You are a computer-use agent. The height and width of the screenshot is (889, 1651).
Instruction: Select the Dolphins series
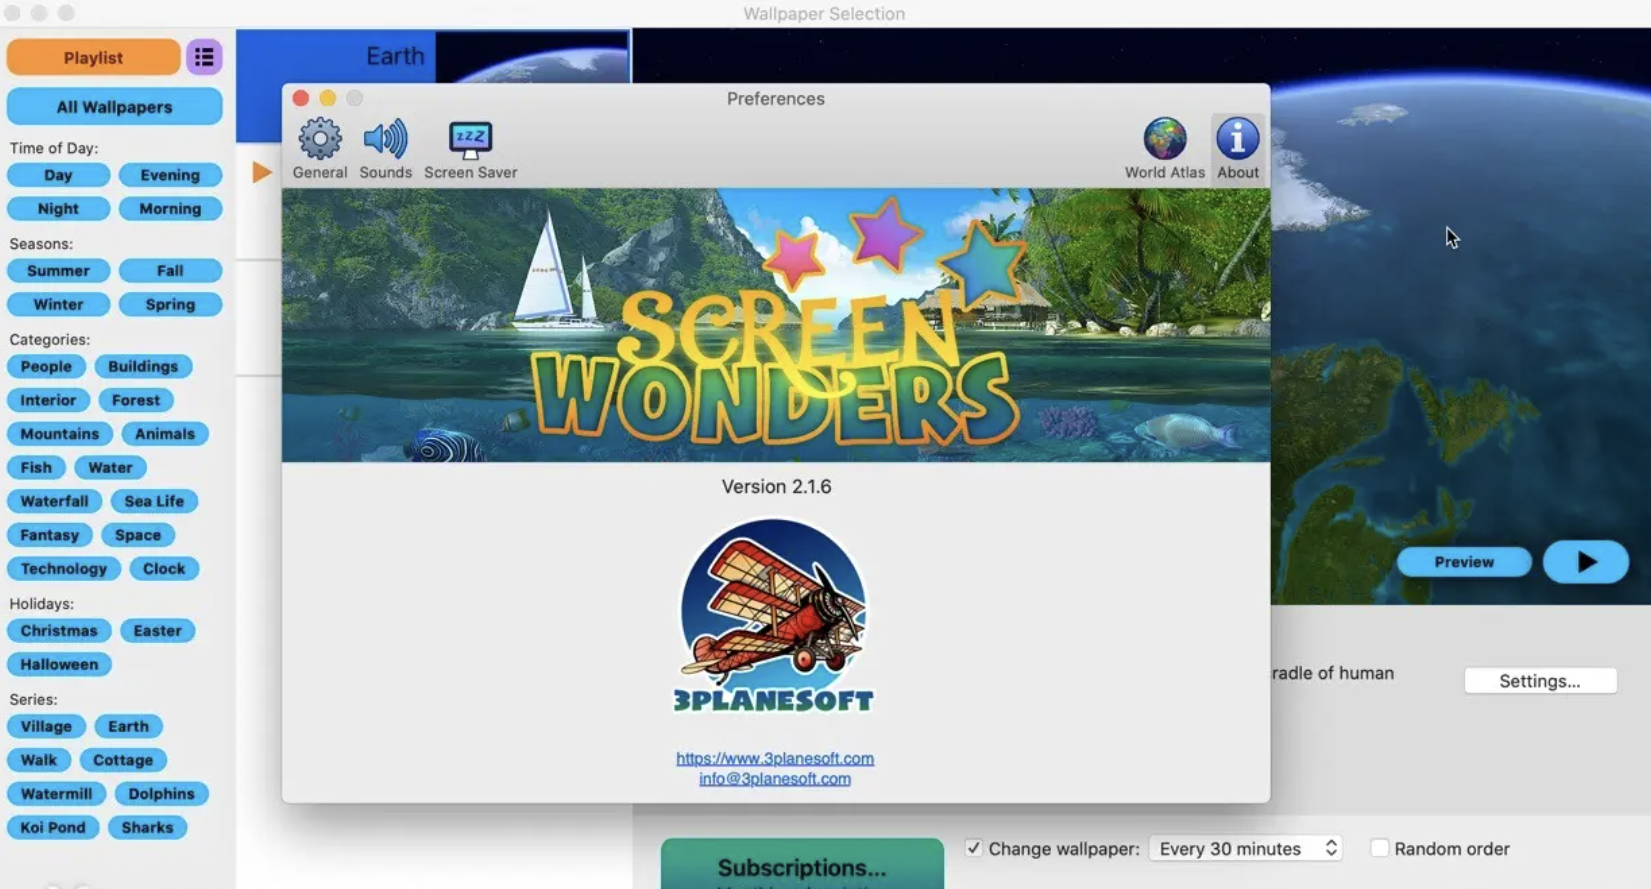162,794
